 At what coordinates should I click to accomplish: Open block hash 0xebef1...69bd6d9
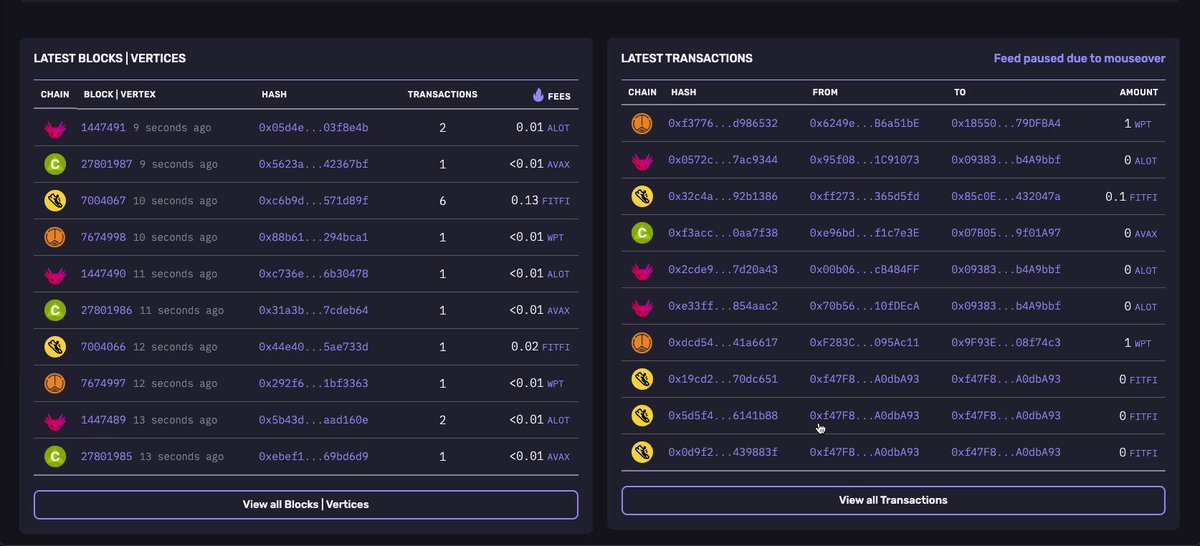(314, 457)
